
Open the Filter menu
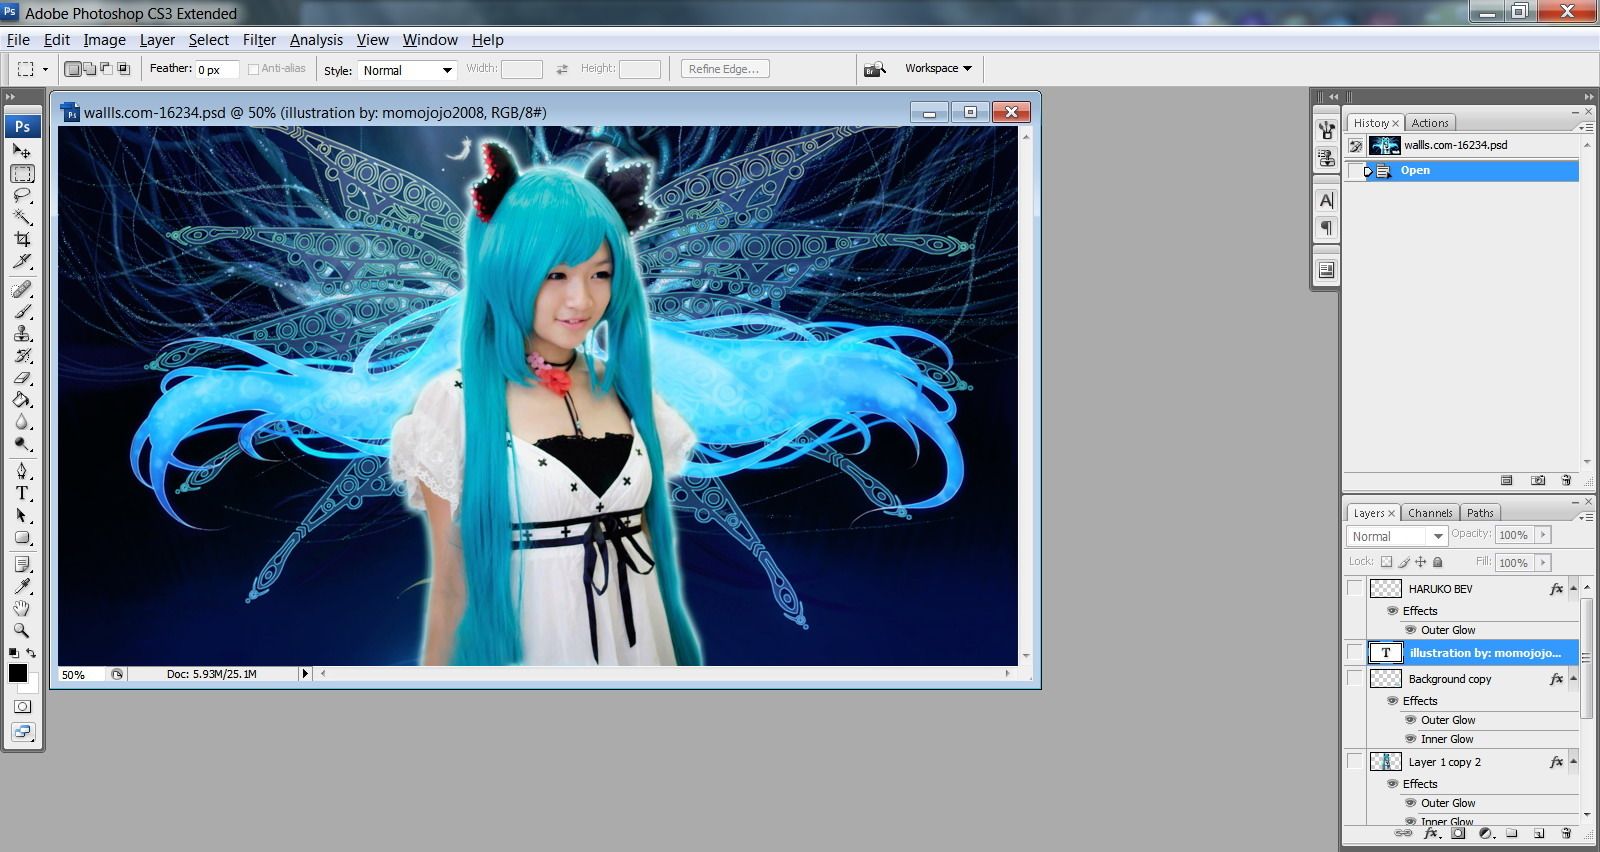259,40
